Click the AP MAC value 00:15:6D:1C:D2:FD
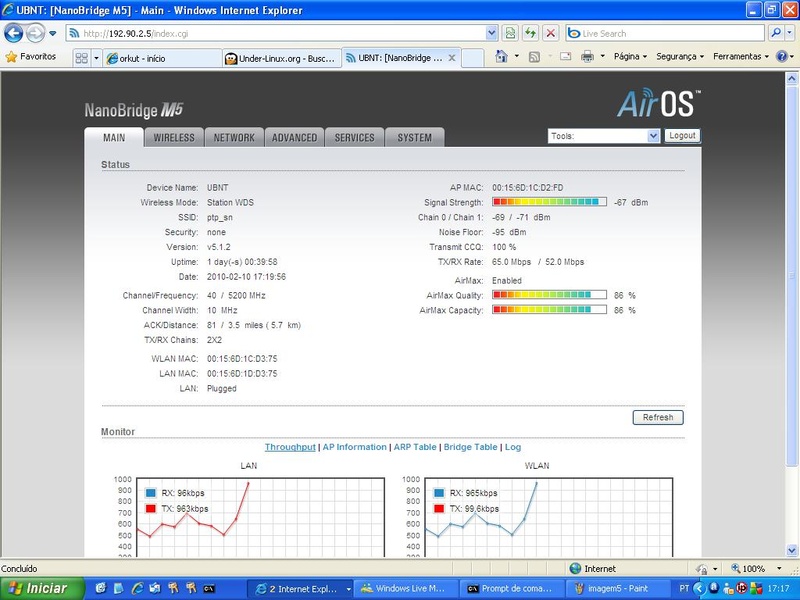 (x=528, y=188)
